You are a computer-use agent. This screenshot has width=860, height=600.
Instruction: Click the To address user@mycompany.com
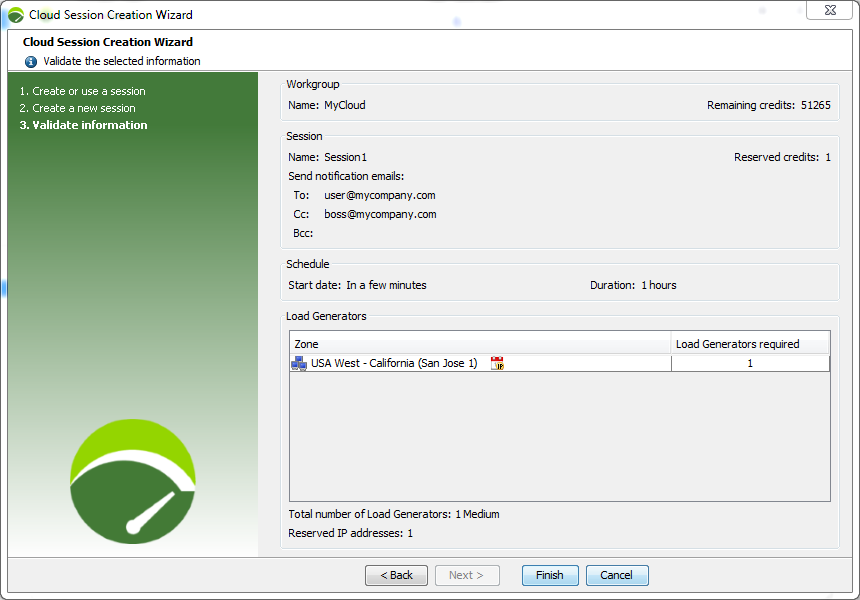pos(380,195)
